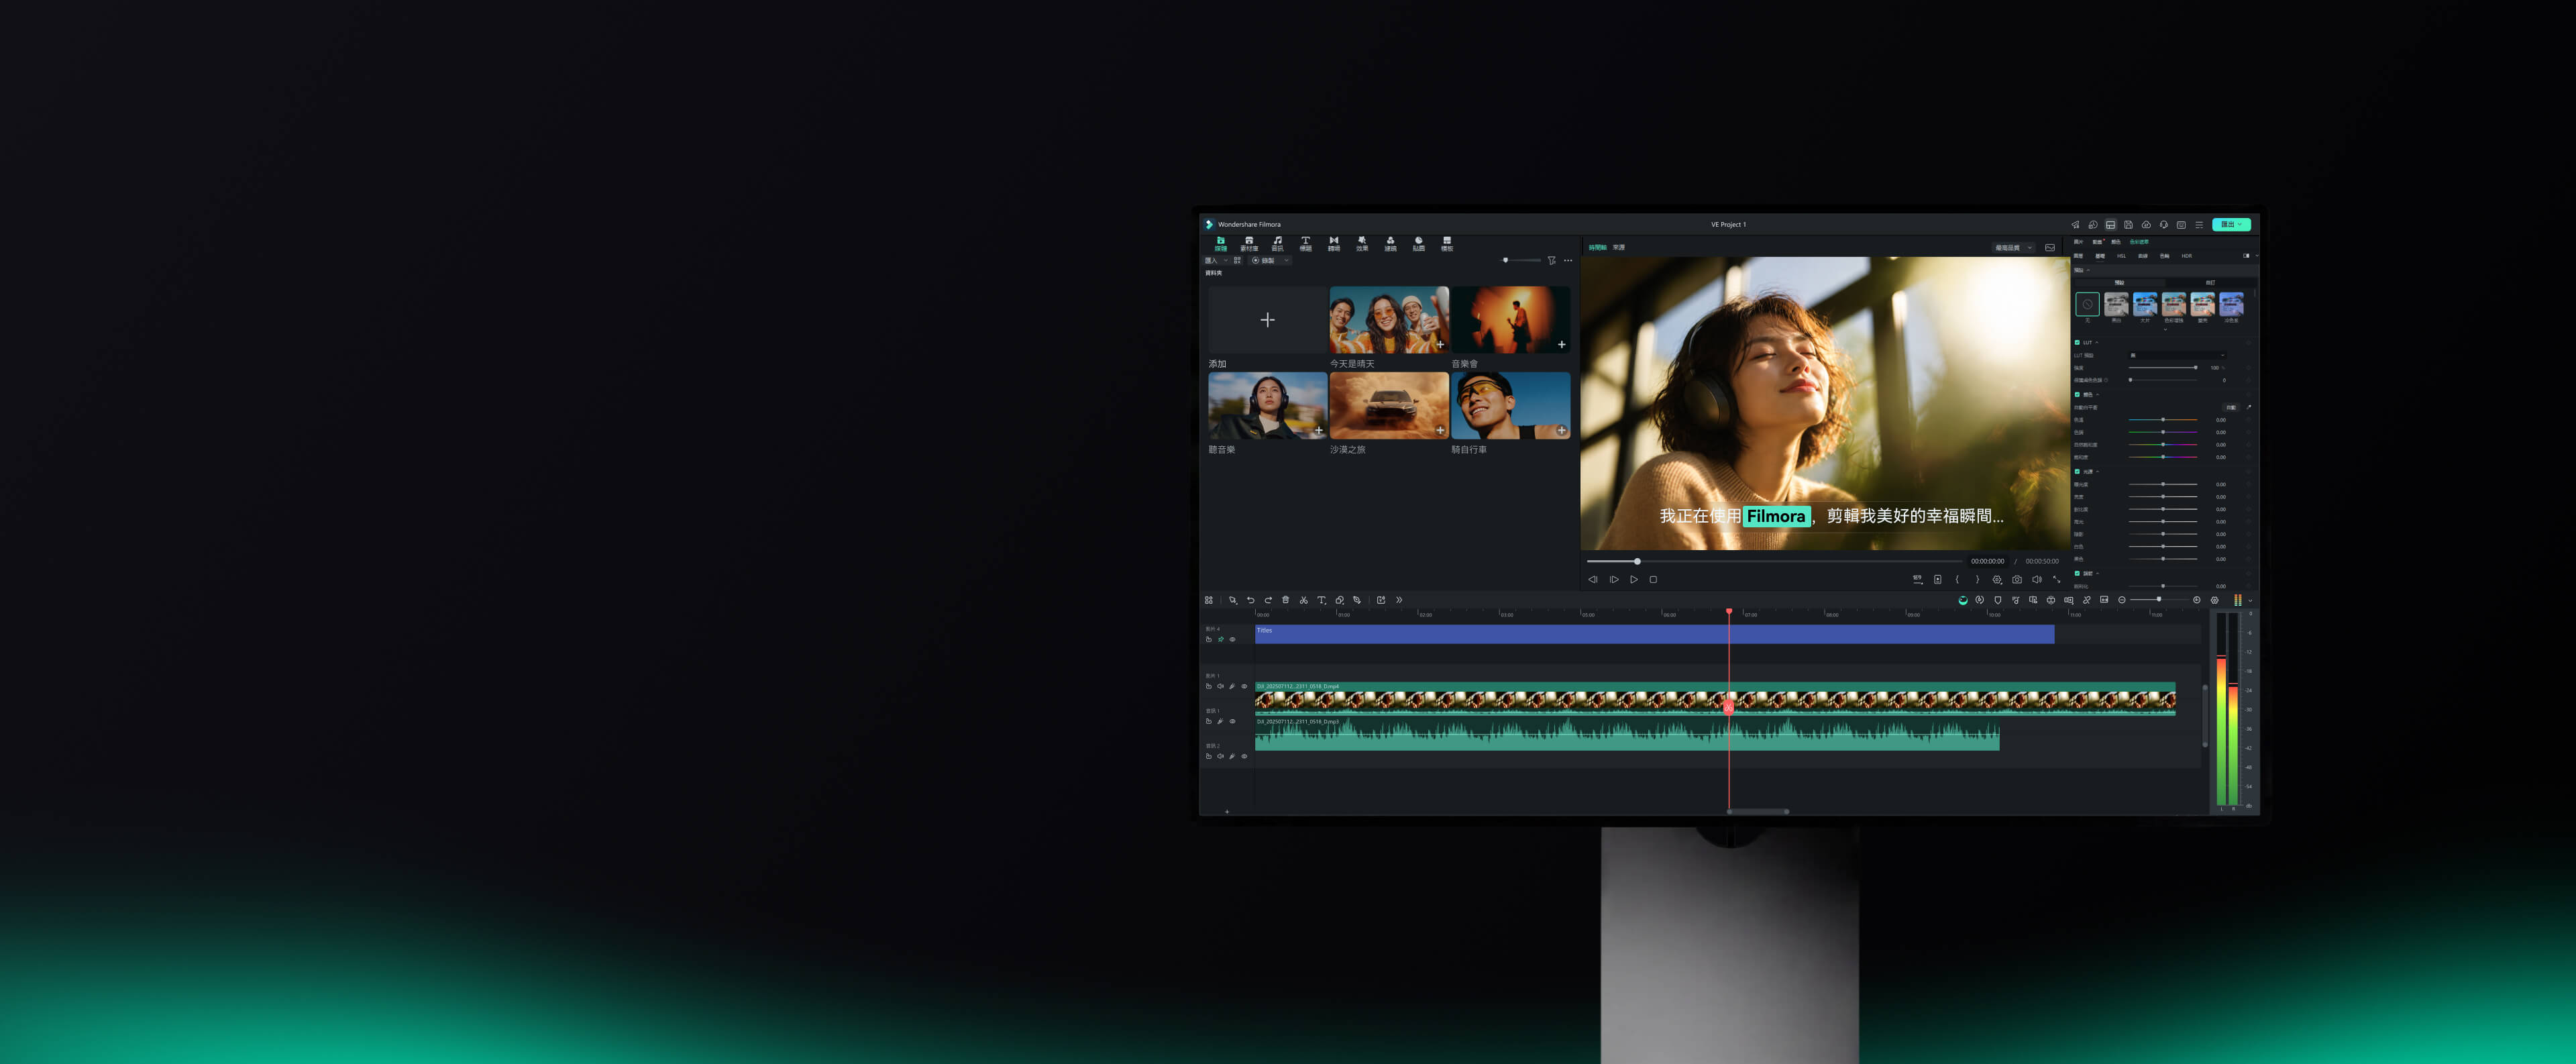Toggle eye icon on DJI mp4 video track
This screenshot has height=1064, width=2576.
point(1244,686)
